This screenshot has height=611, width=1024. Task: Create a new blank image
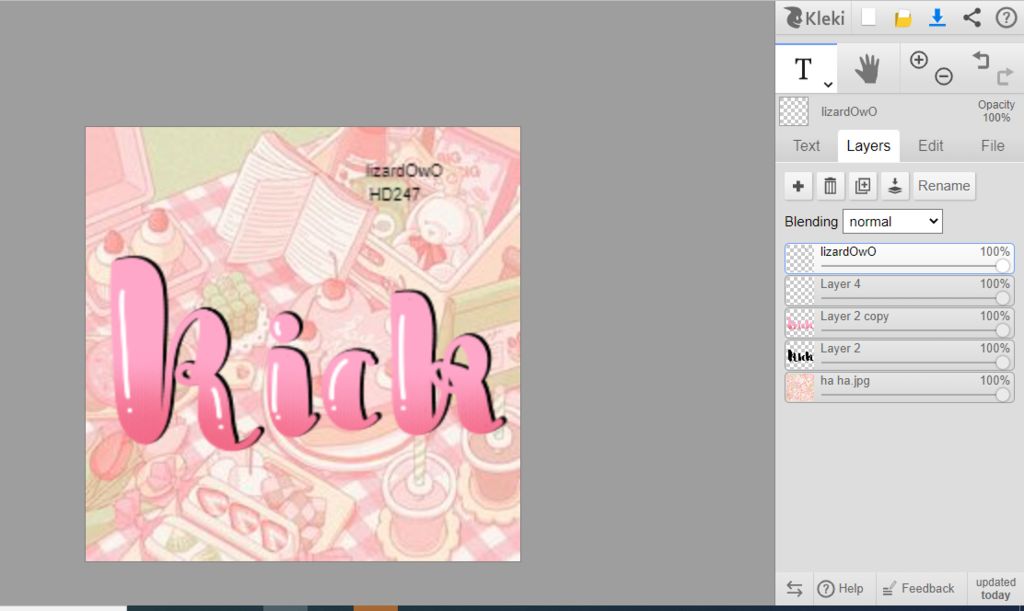pyautogui.click(x=869, y=17)
